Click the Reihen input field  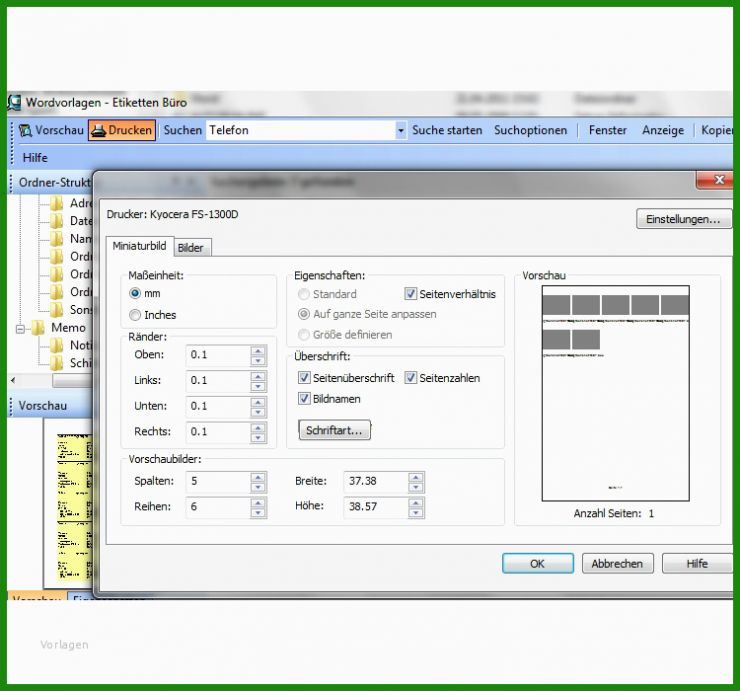coord(218,507)
